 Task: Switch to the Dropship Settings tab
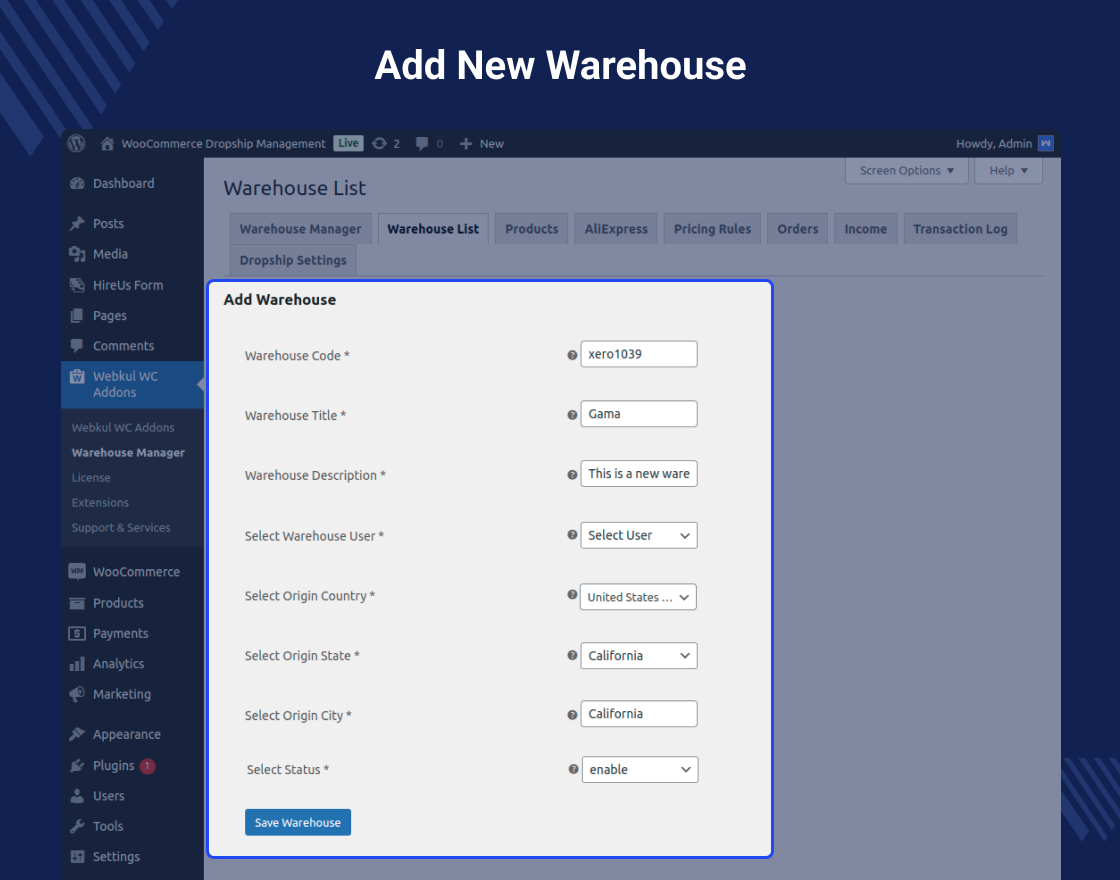point(293,261)
